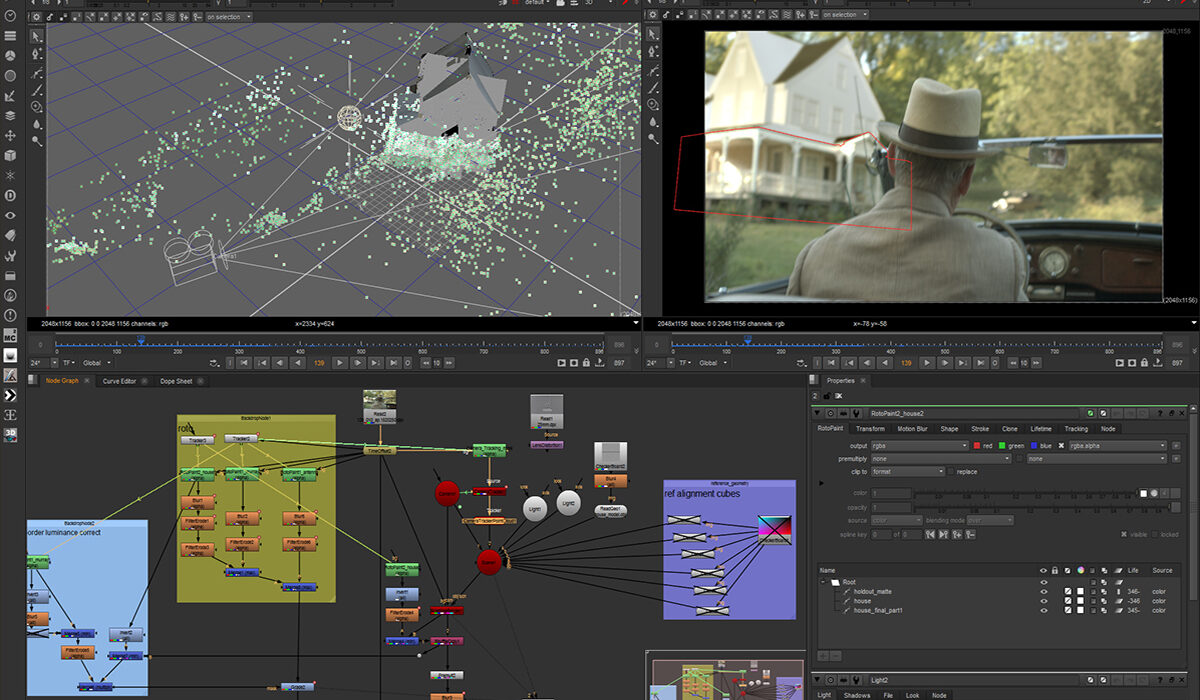This screenshot has width=1200, height=700.
Task: Play backward in the 3D viewer timeline
Action: [297, 363]
